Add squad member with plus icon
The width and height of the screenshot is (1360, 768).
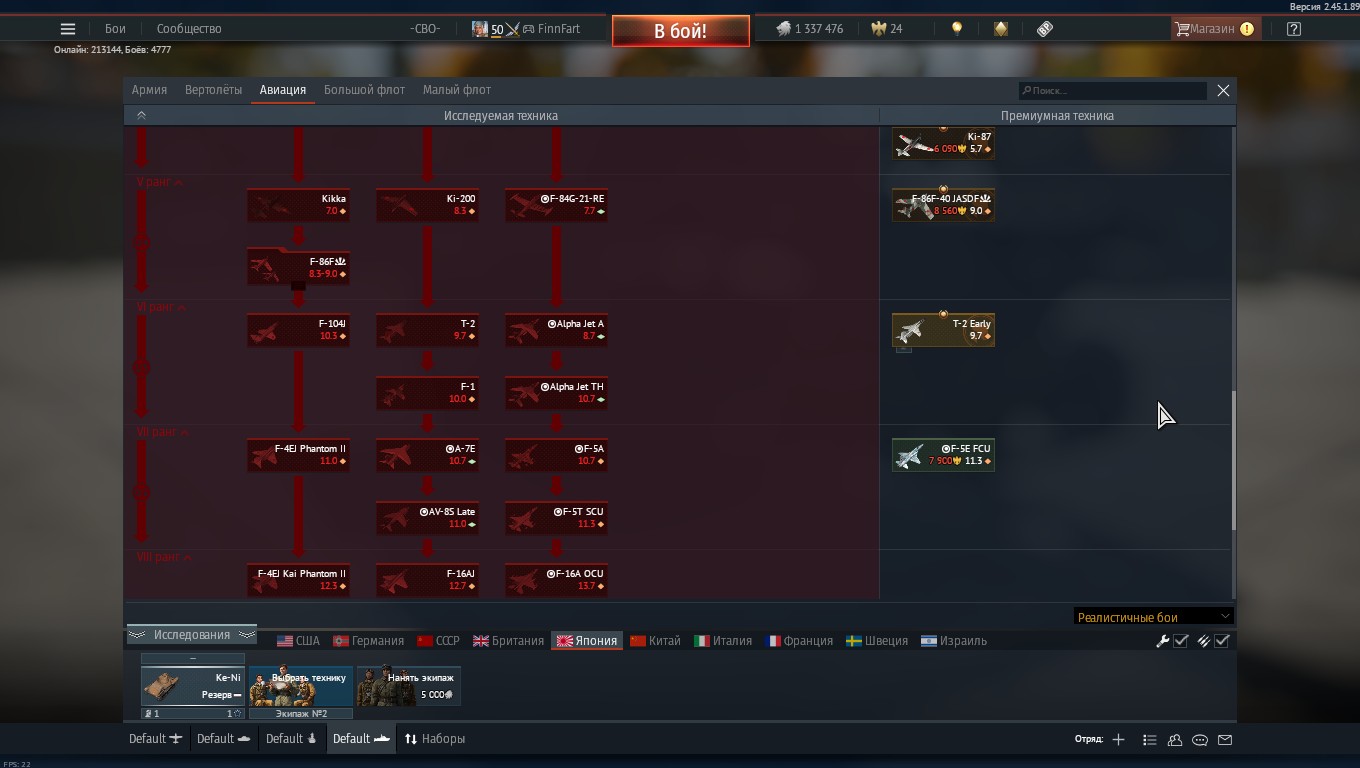1118,739
